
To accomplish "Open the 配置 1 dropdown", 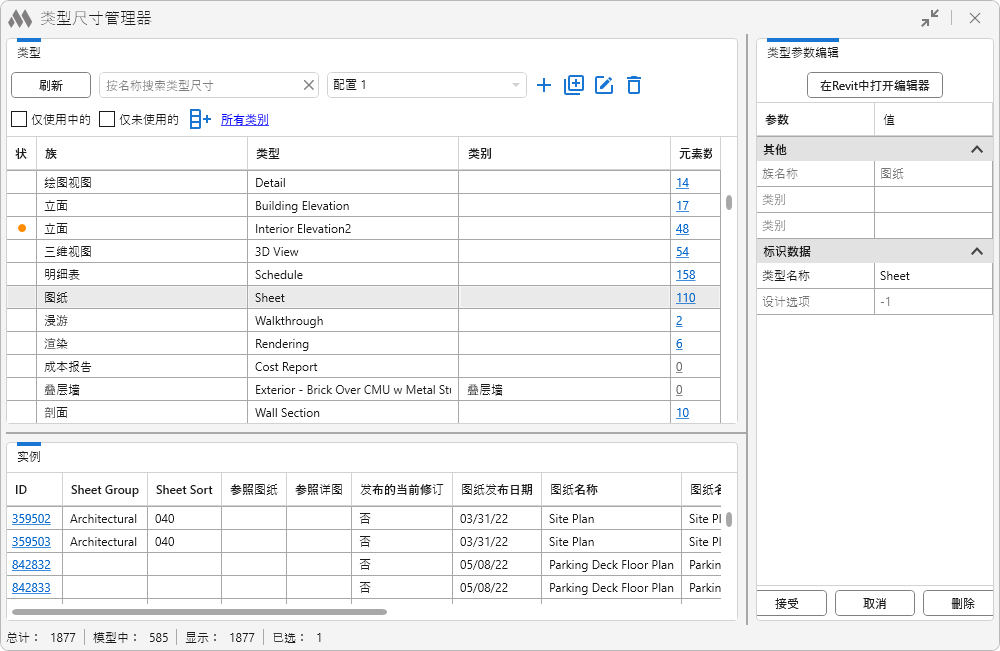I will point(427,85).
